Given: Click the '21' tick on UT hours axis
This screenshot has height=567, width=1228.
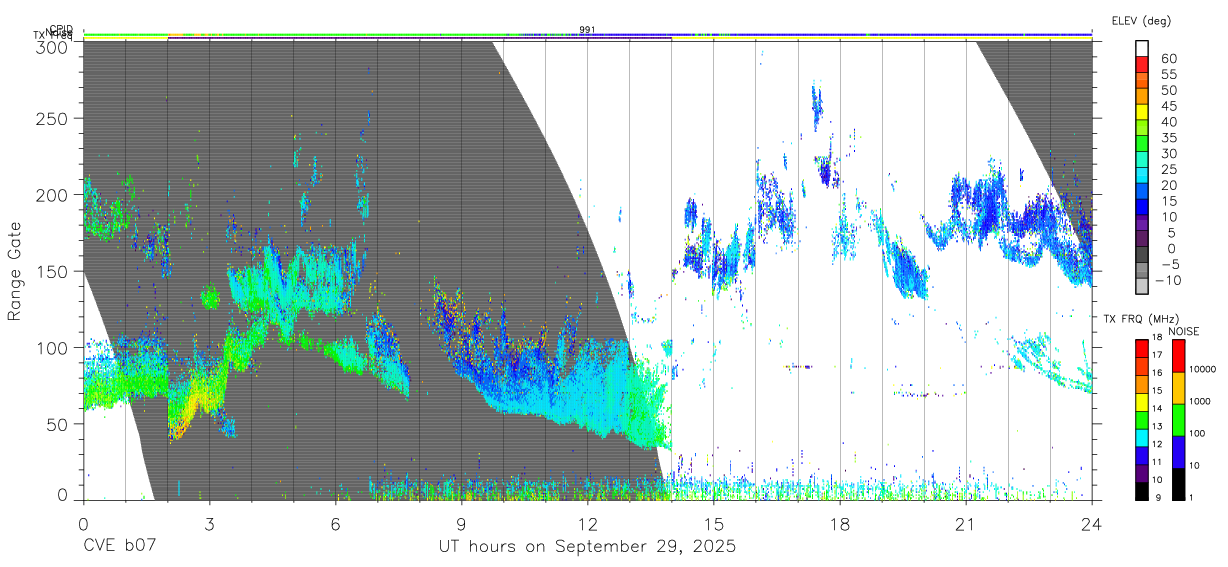Looking at the screenshot, I should tap(966, 523).
